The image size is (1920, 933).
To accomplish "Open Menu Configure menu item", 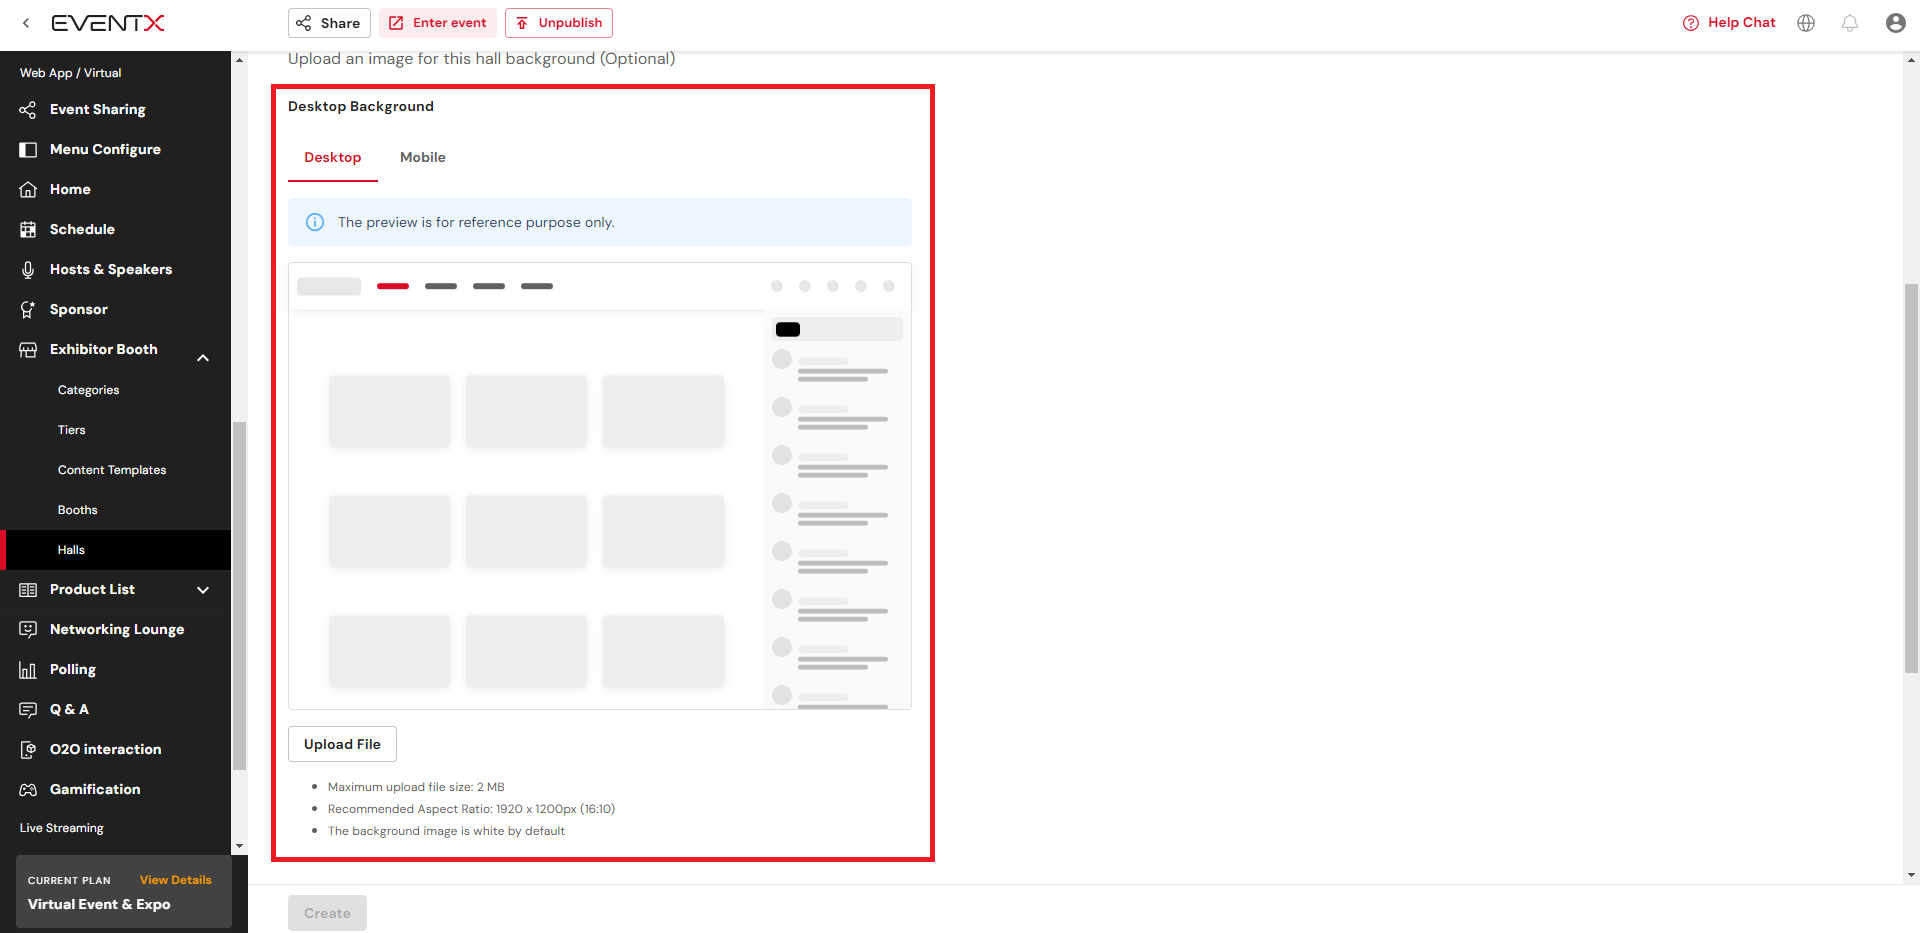I will [x=105, y=150].
